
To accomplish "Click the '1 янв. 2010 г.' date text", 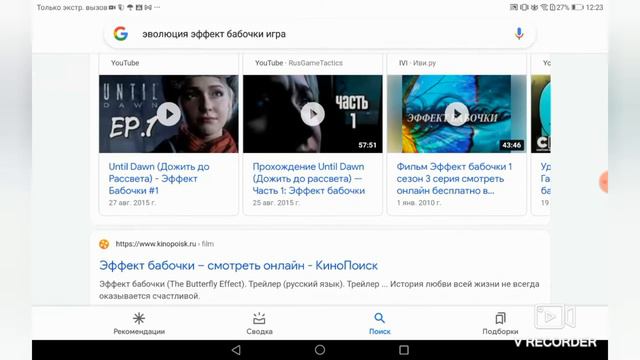I will [419, 203].
